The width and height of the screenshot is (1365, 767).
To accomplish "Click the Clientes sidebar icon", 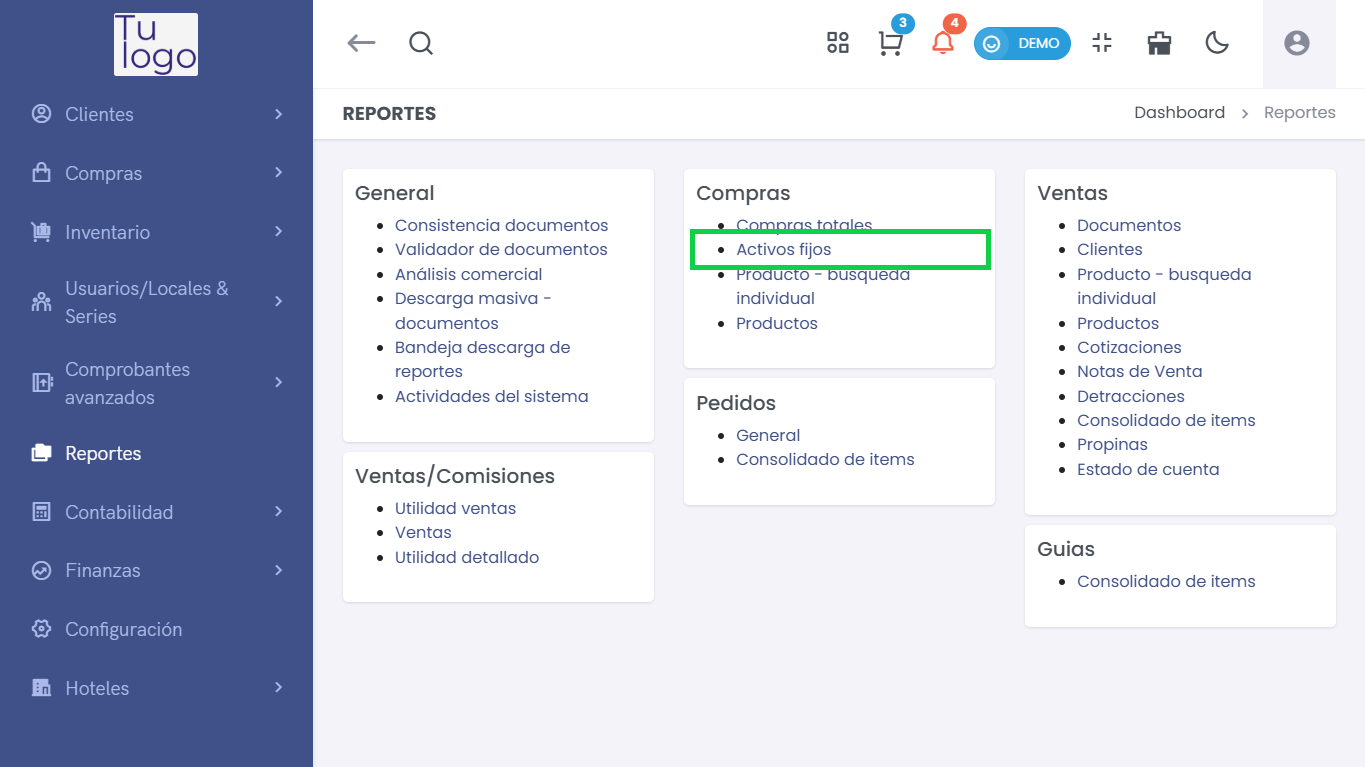I will coord(41,114).
